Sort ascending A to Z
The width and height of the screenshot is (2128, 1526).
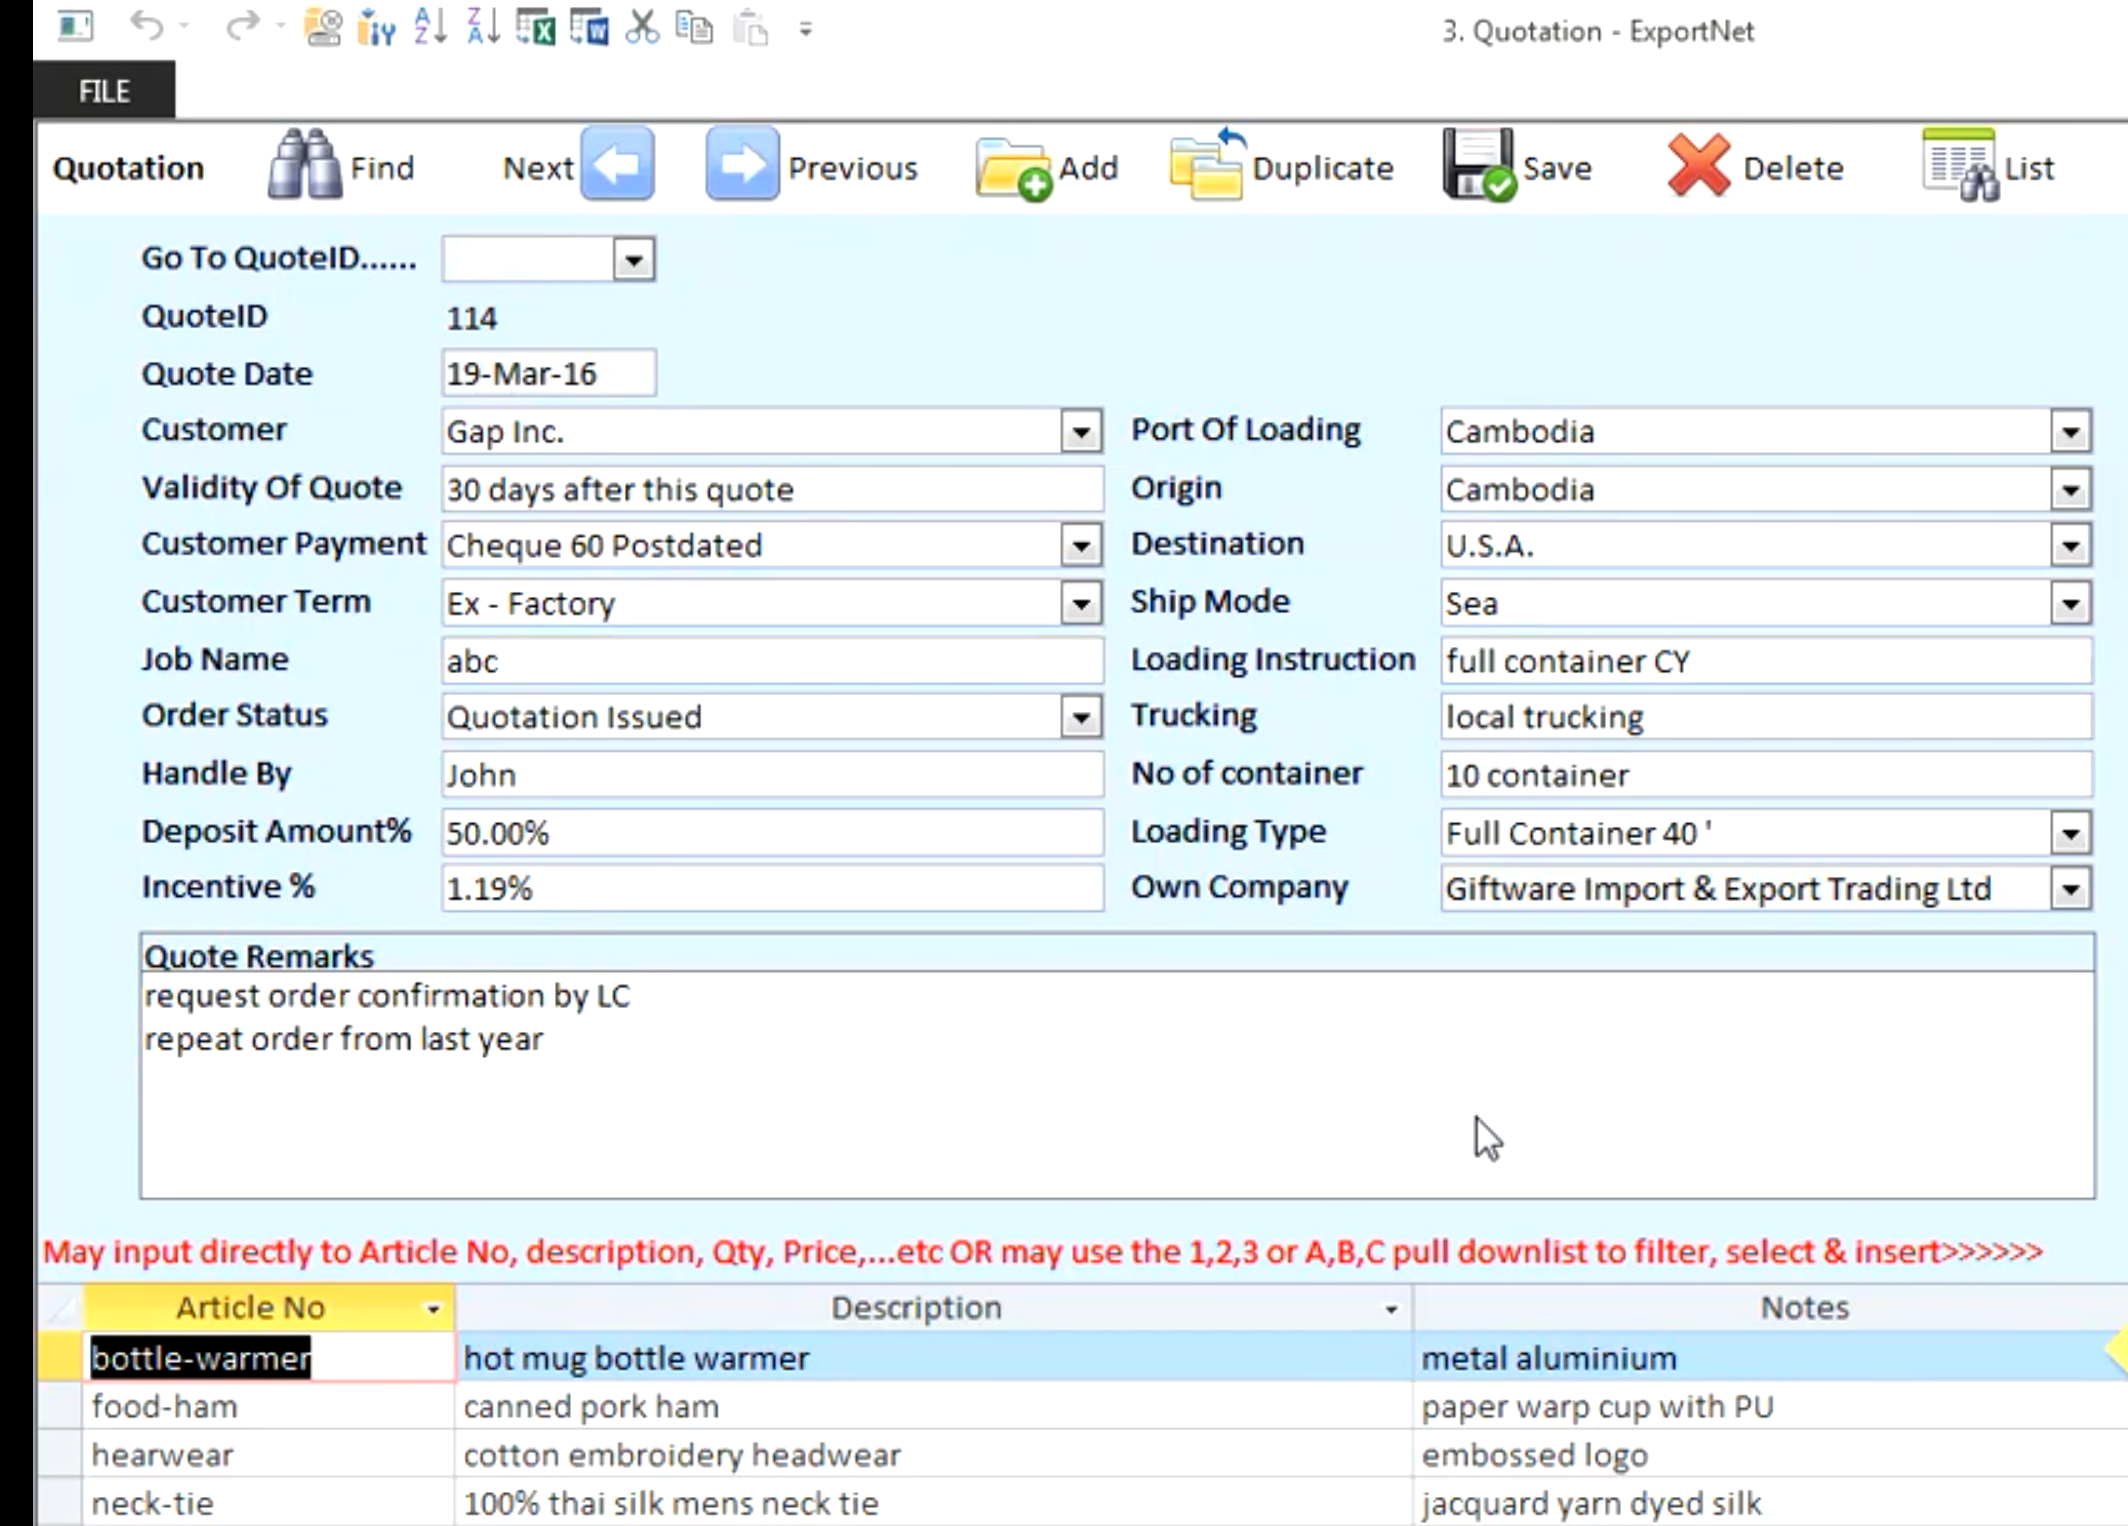click(430, 27)
